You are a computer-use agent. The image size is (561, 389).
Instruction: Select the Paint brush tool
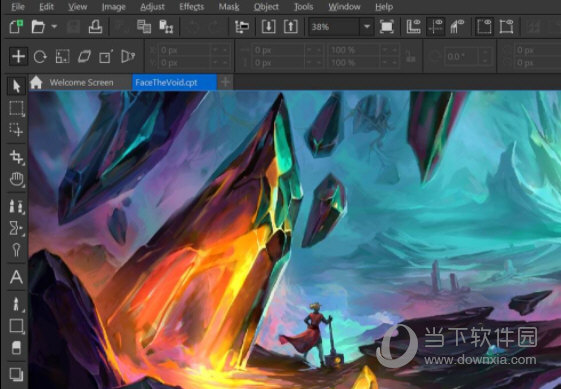pyautogui.click(x=16, y=304)
